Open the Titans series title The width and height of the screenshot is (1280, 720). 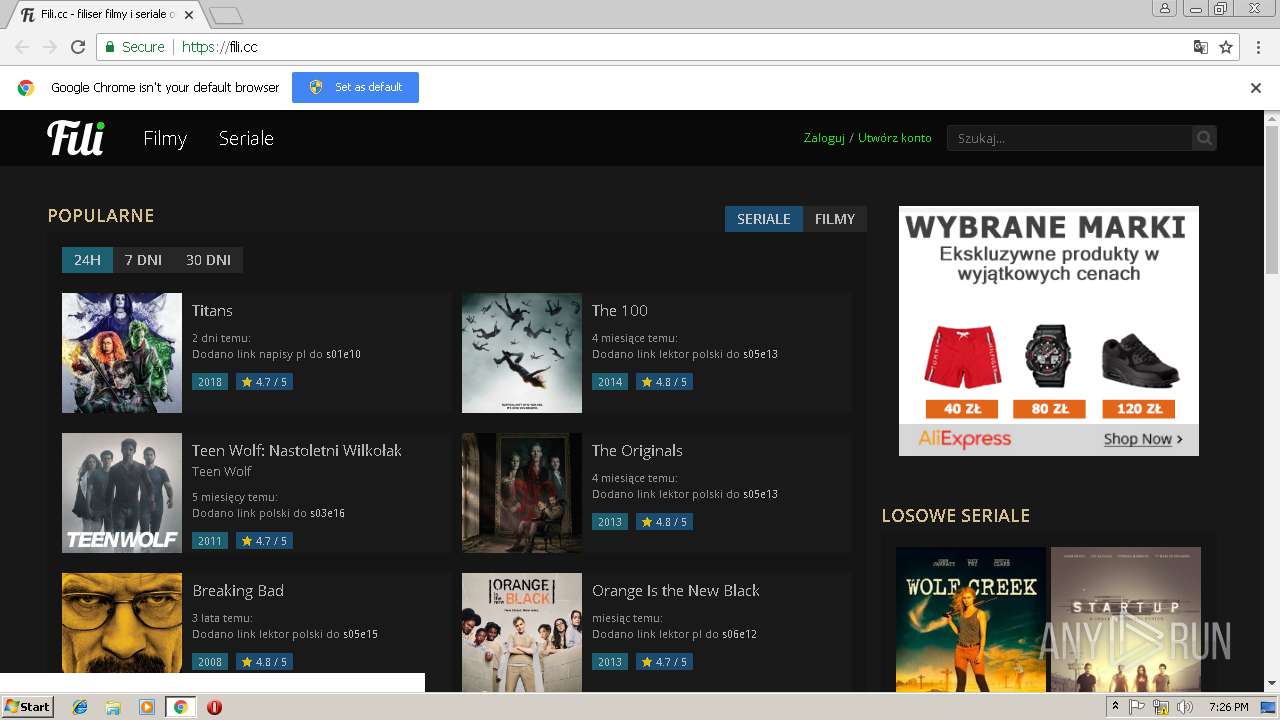(212, 311)
